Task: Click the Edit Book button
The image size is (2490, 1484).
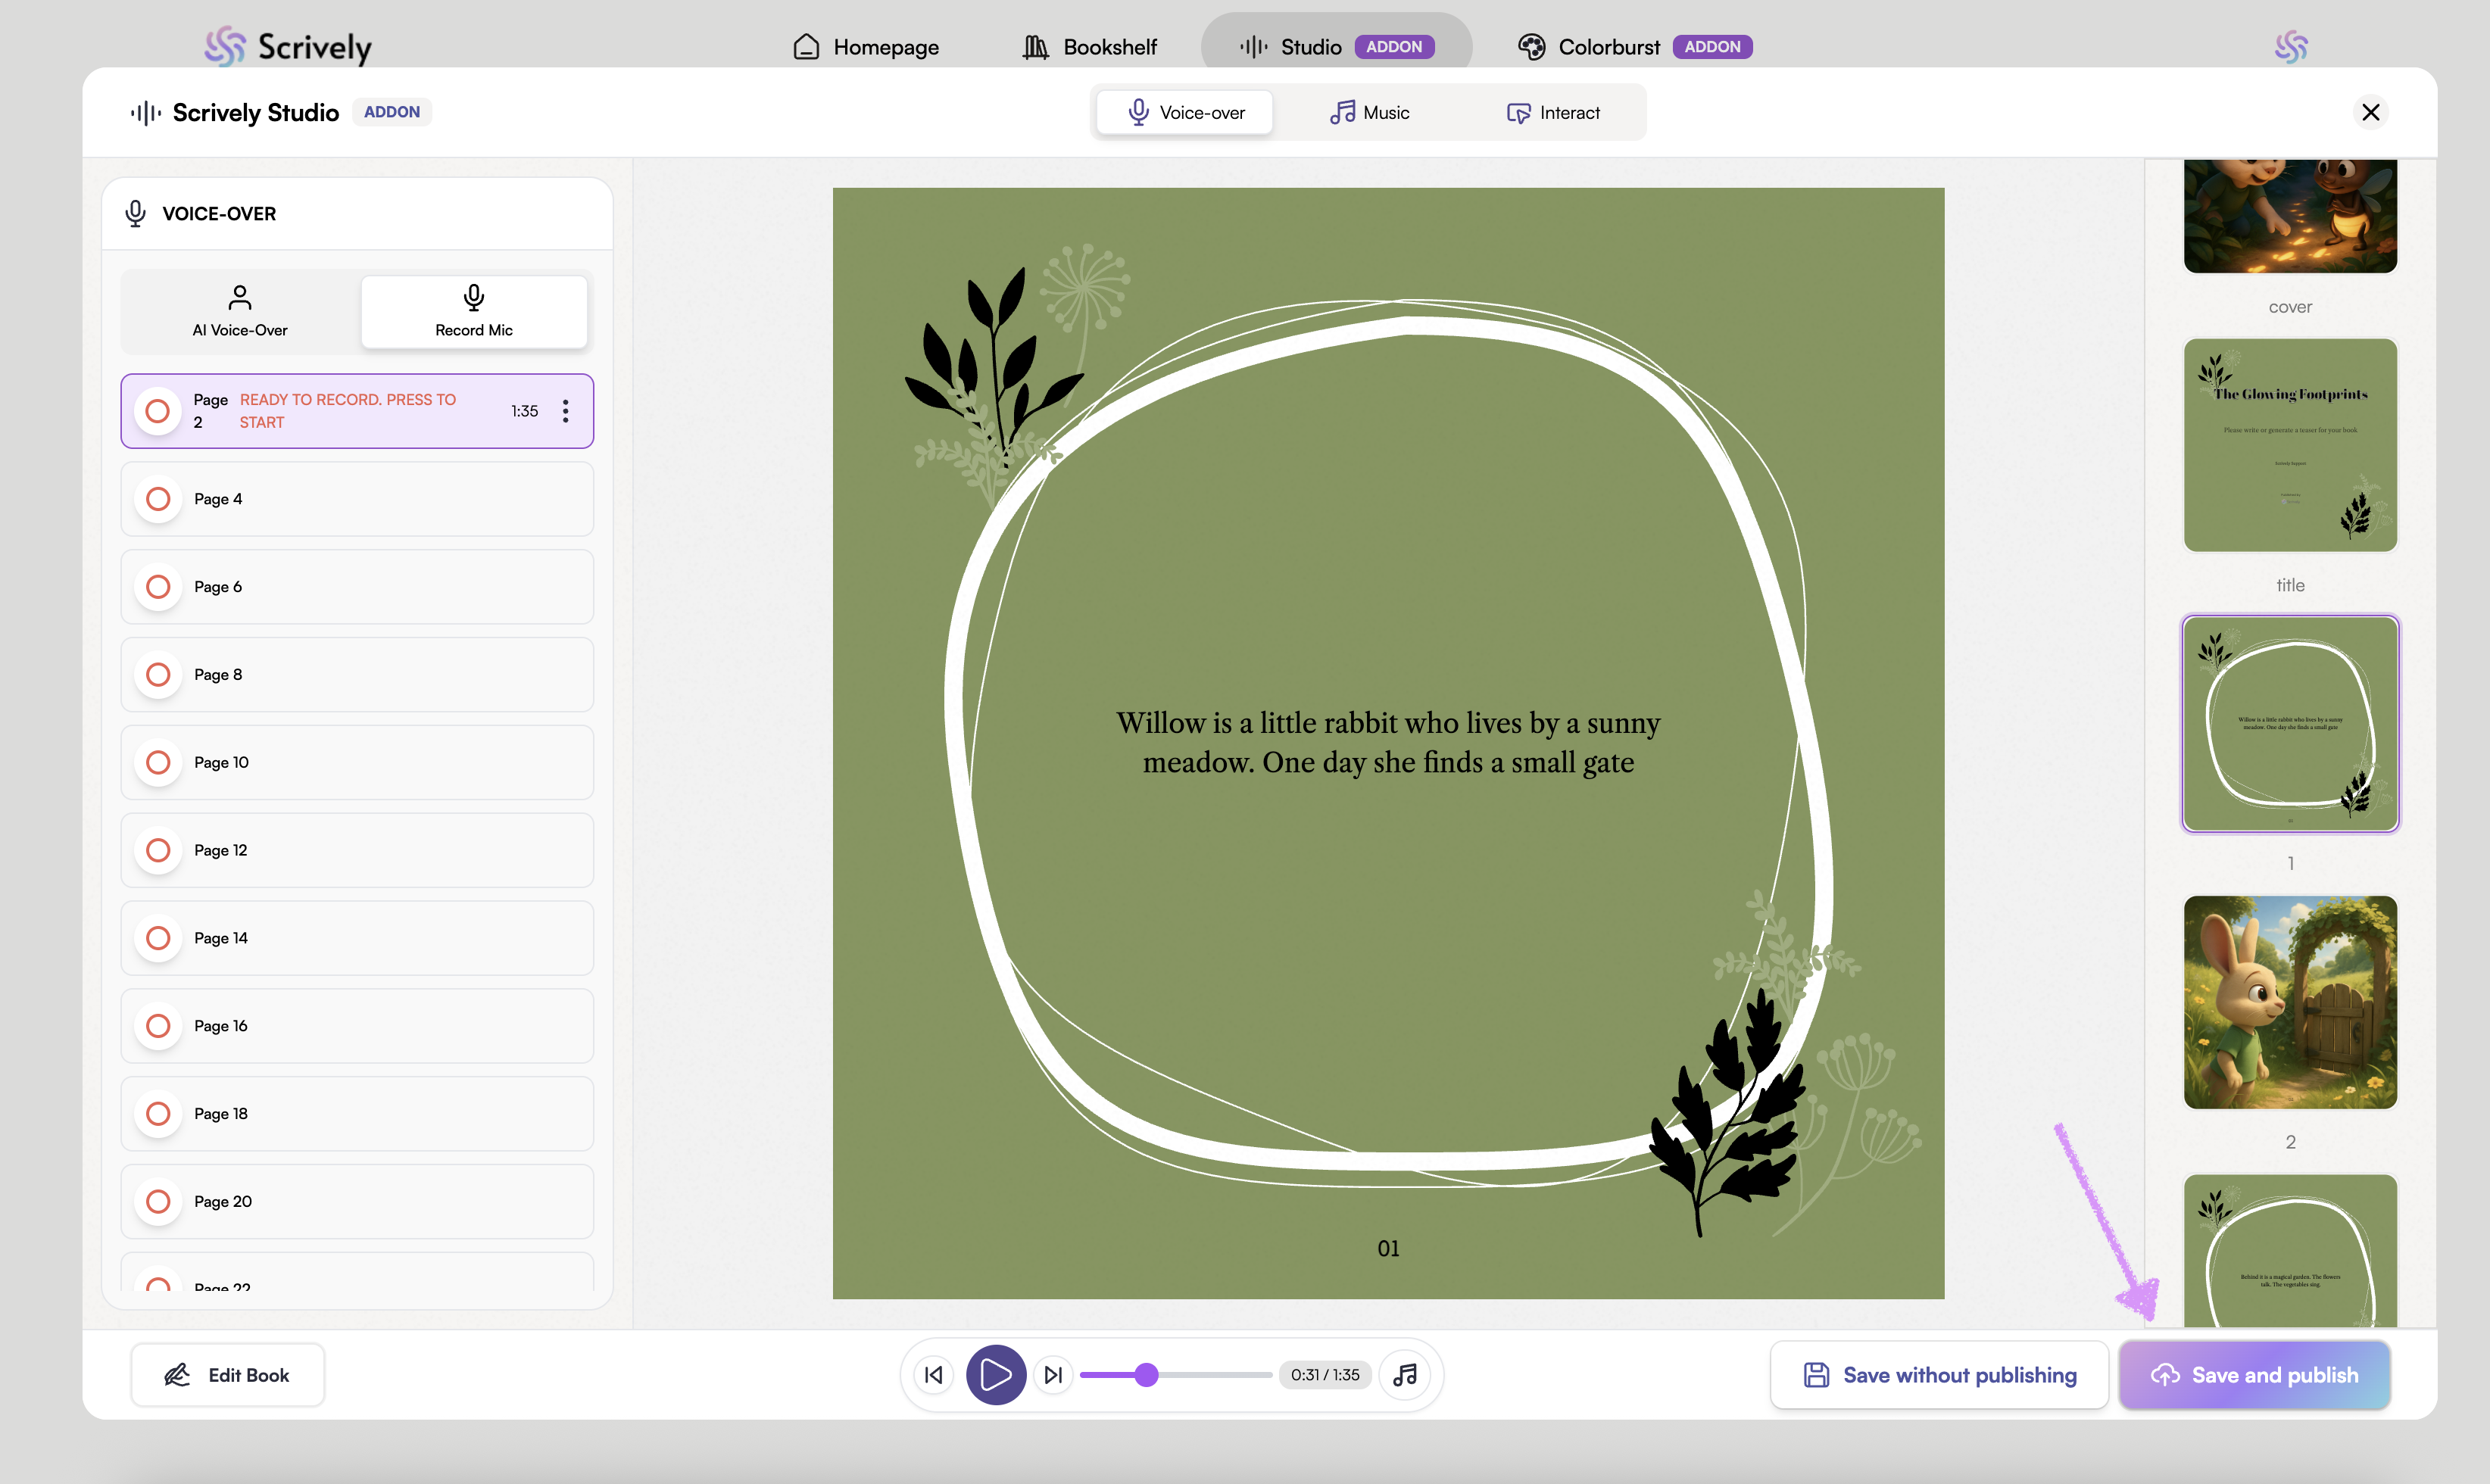Action: click(x=227, y=1375)
